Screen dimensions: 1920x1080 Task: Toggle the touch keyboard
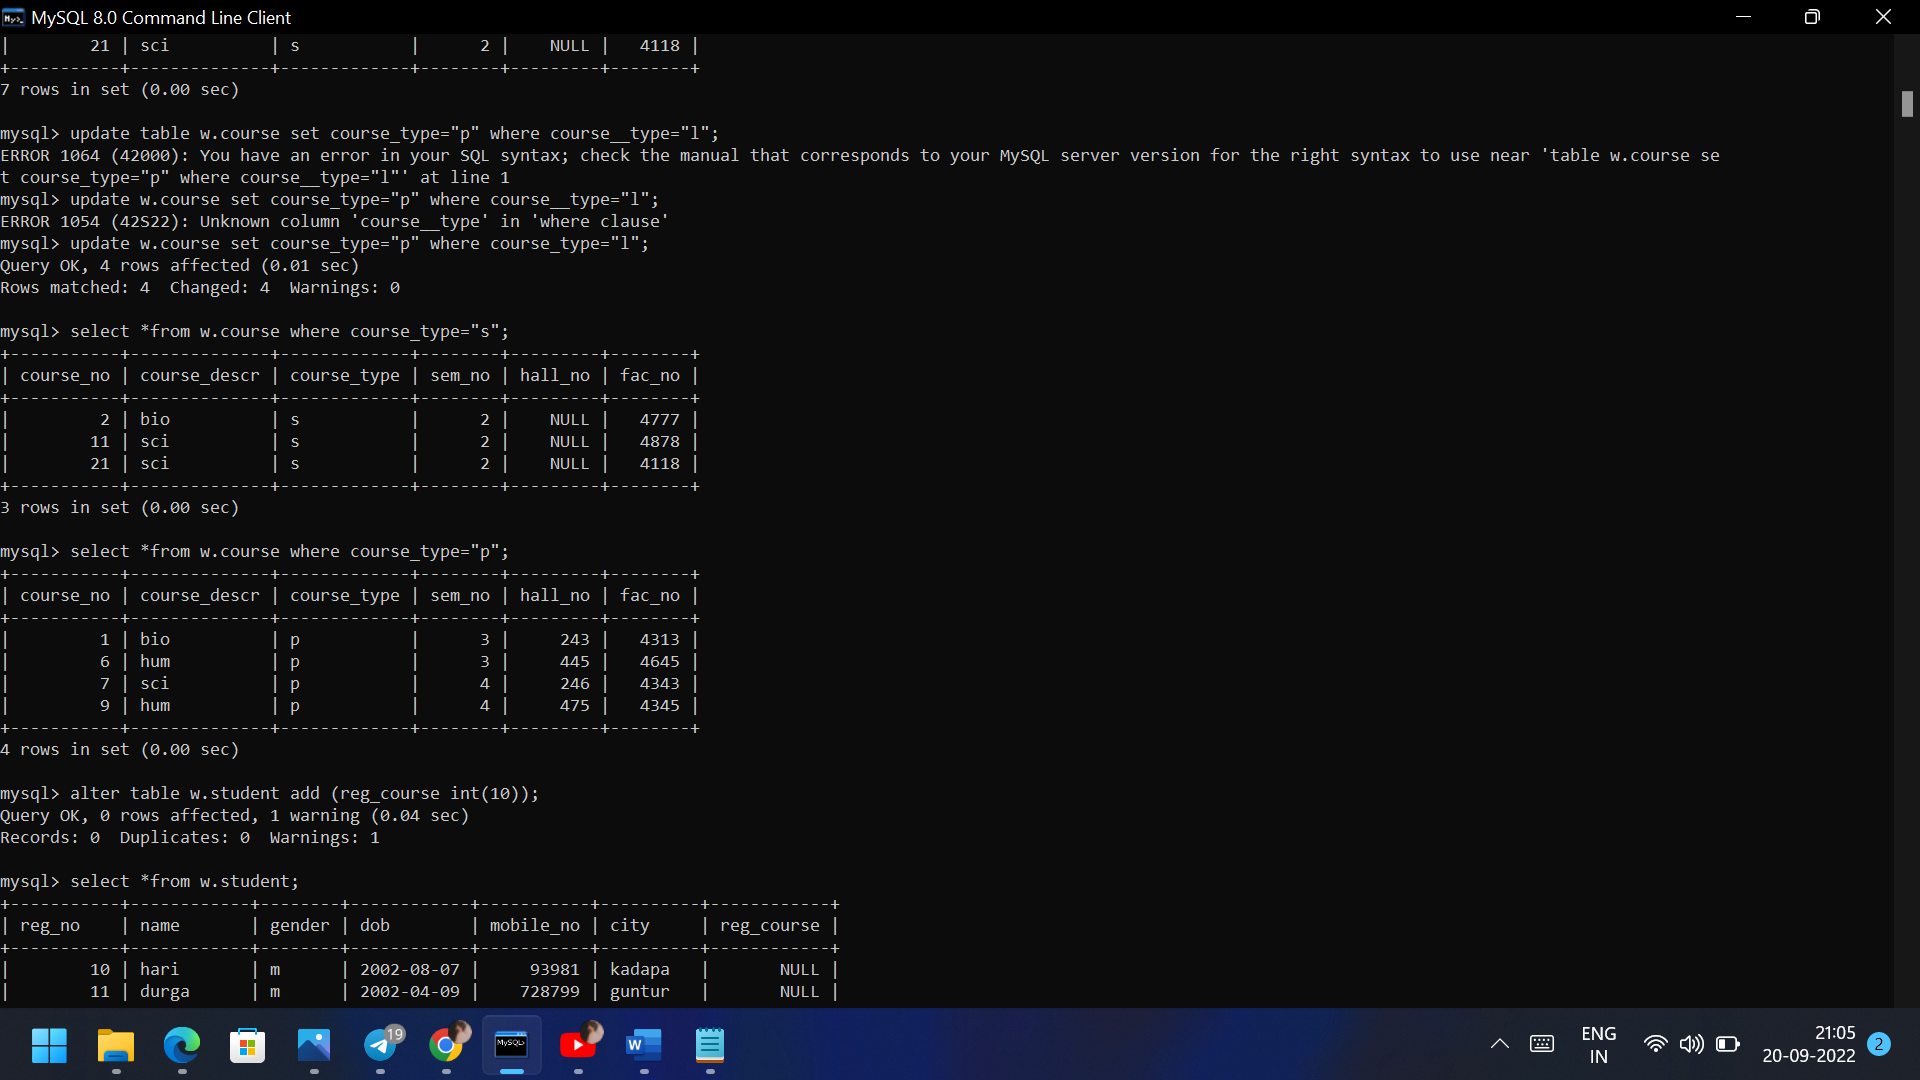pyautogui.click(x=1542, y=1044)
